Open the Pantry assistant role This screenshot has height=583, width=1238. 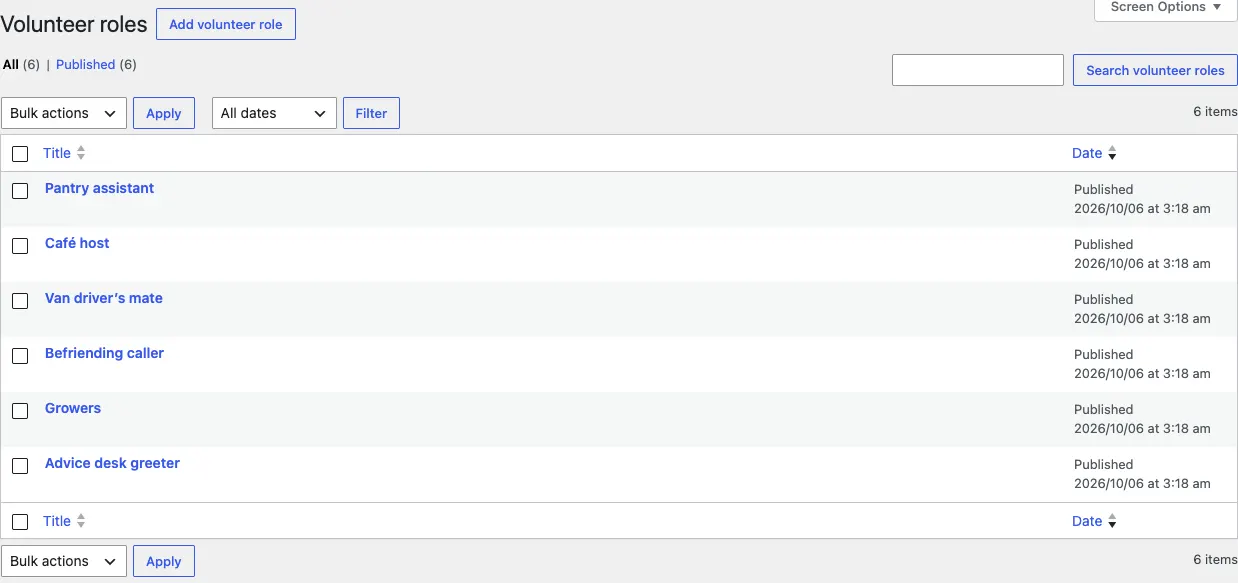tap(99, 188)
